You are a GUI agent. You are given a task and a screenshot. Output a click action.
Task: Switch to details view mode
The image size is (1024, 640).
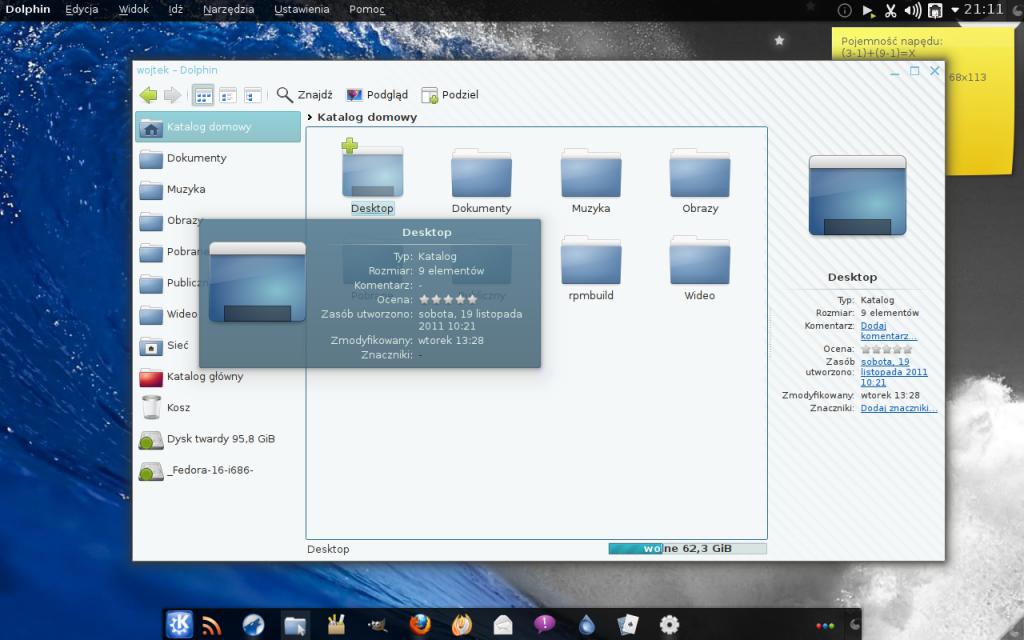coord(228,96)
